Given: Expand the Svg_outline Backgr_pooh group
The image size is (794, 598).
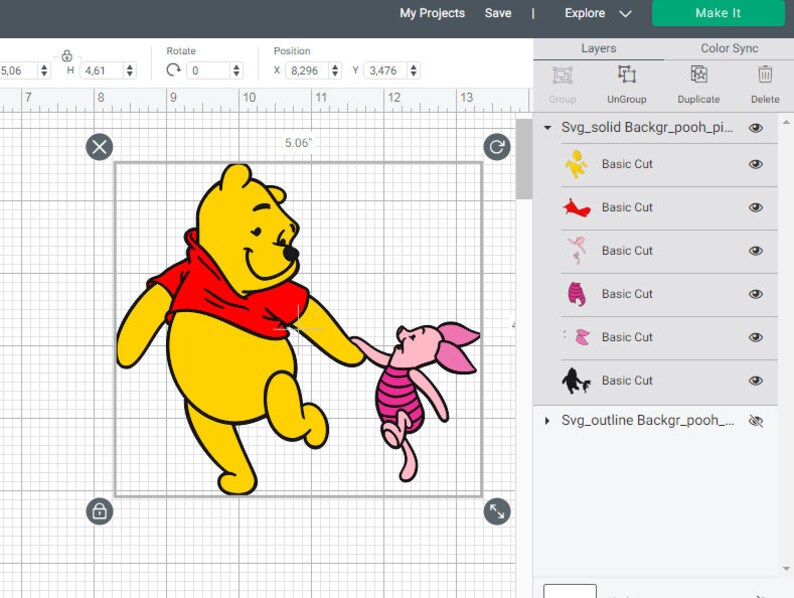Looking at the screenshot, I should 547,421.
